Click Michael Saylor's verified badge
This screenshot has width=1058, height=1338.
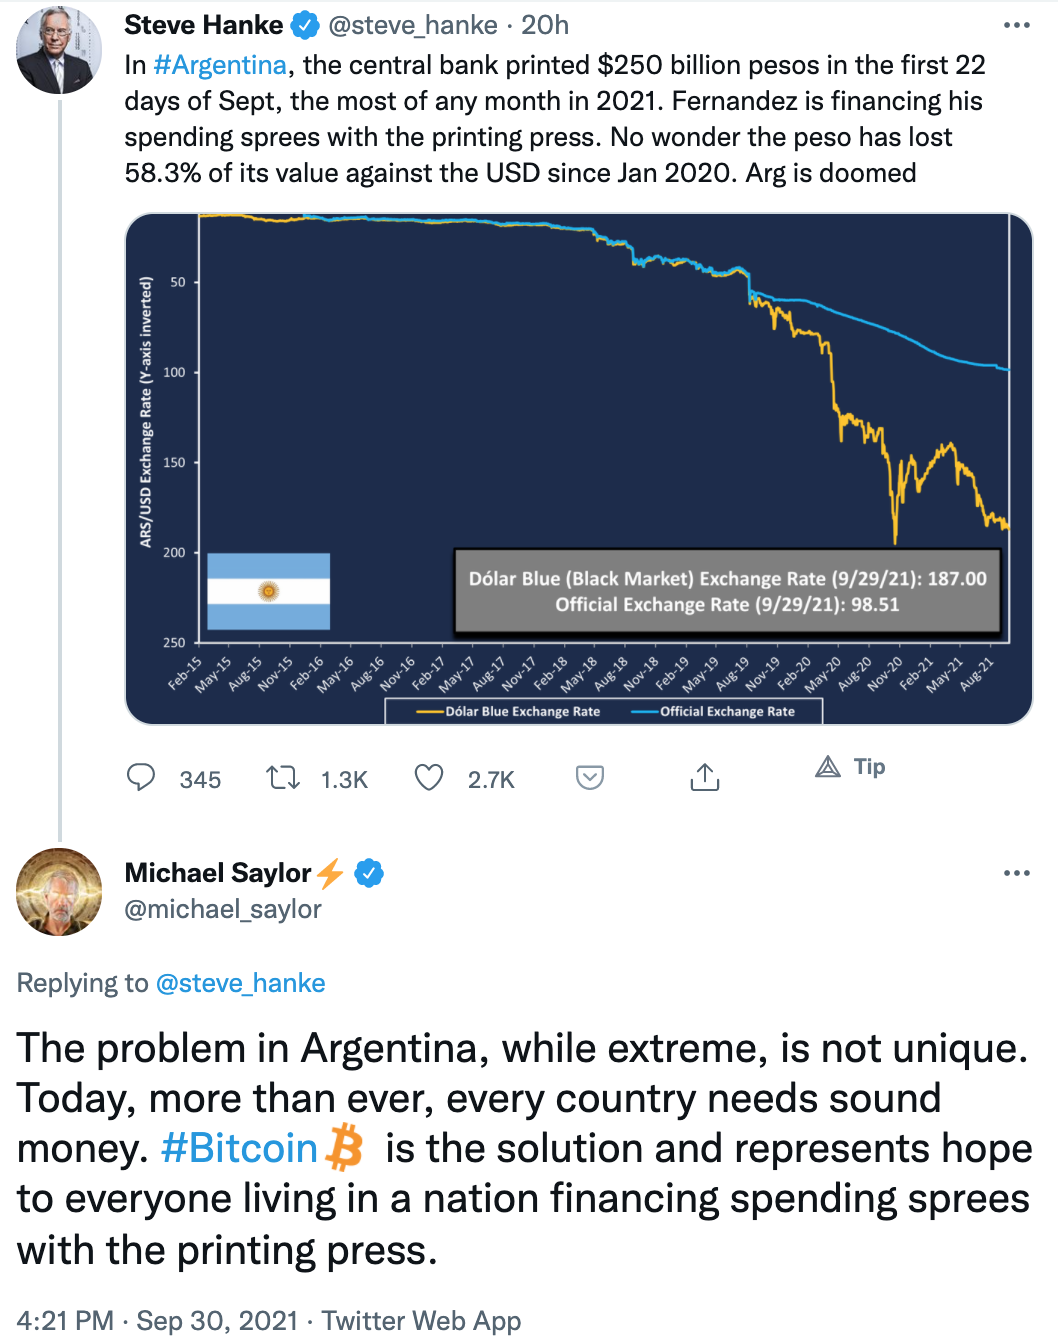click(370, 873)
